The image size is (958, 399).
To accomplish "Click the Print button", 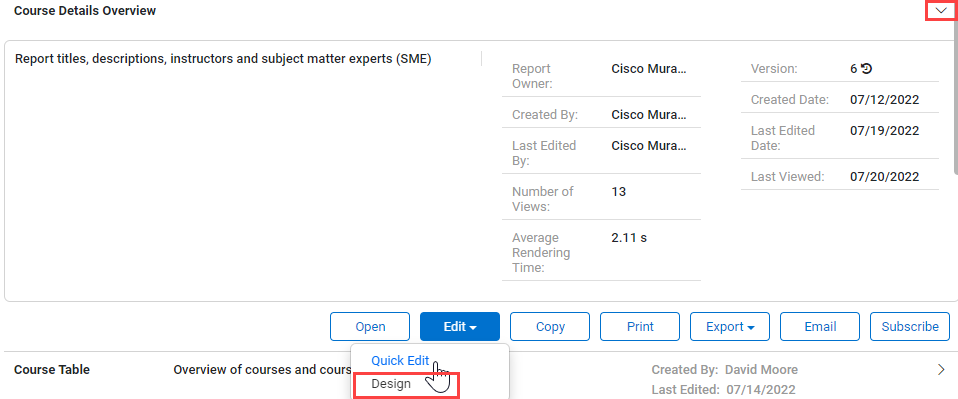I will [640, 326].
